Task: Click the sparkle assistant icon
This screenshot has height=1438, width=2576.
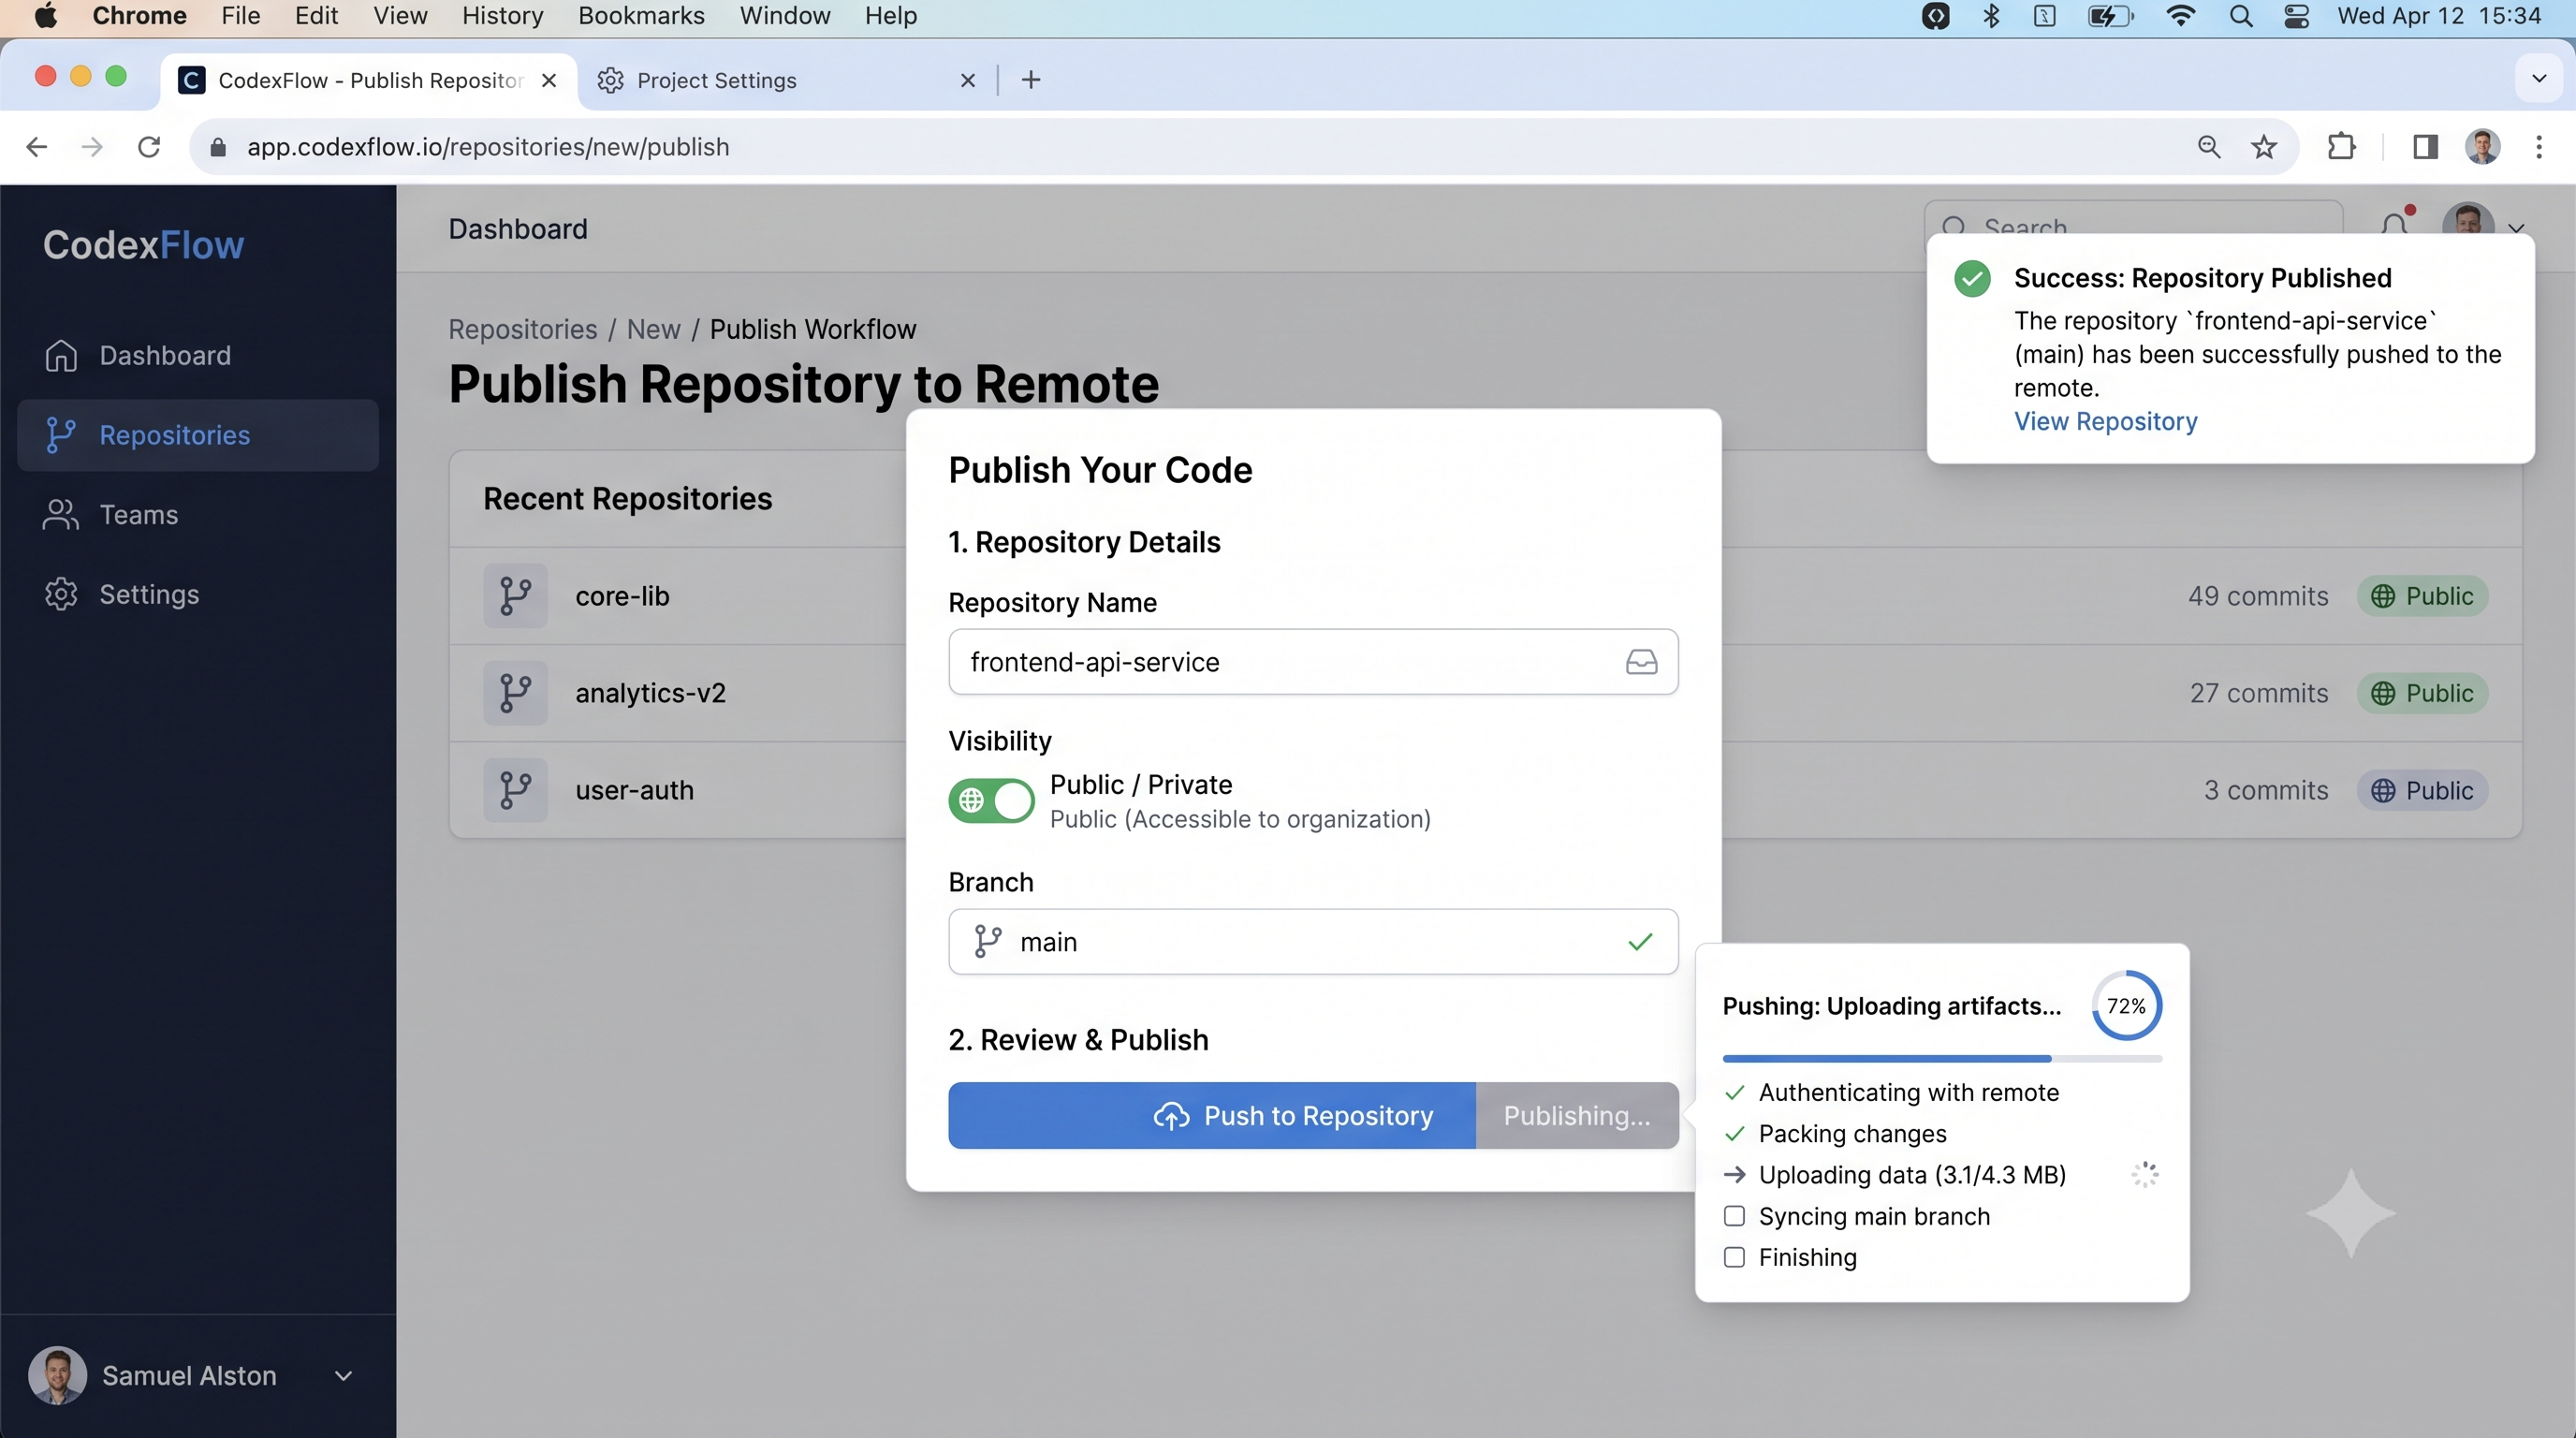Action: pos(2351,1213)
